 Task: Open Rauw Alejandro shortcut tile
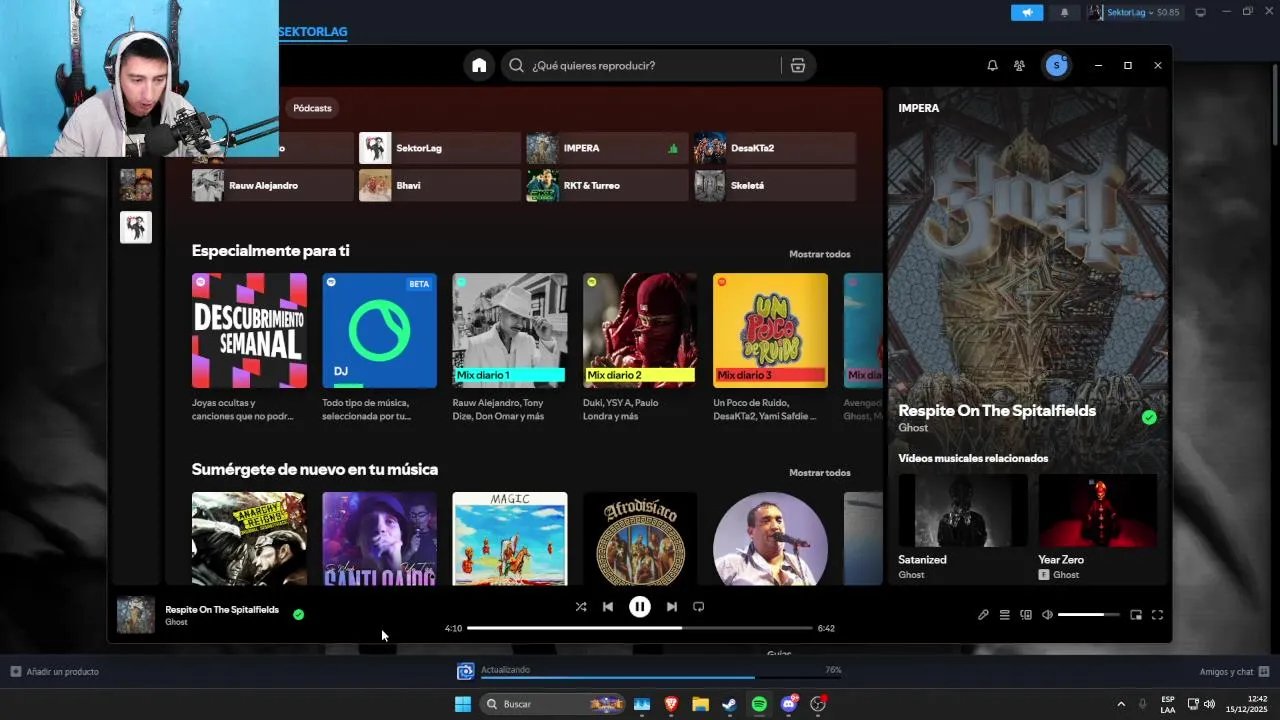point(272,185)
